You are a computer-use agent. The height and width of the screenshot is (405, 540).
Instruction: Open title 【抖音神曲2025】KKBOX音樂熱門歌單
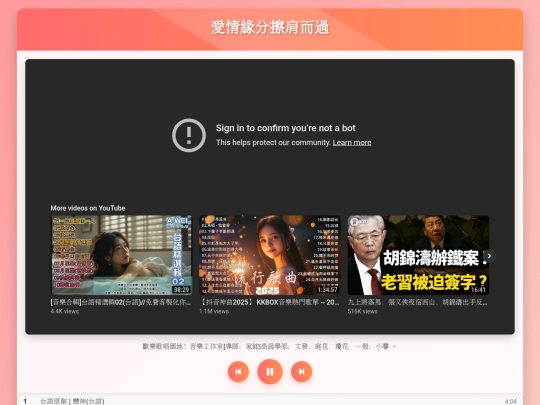tap(269, 302)
